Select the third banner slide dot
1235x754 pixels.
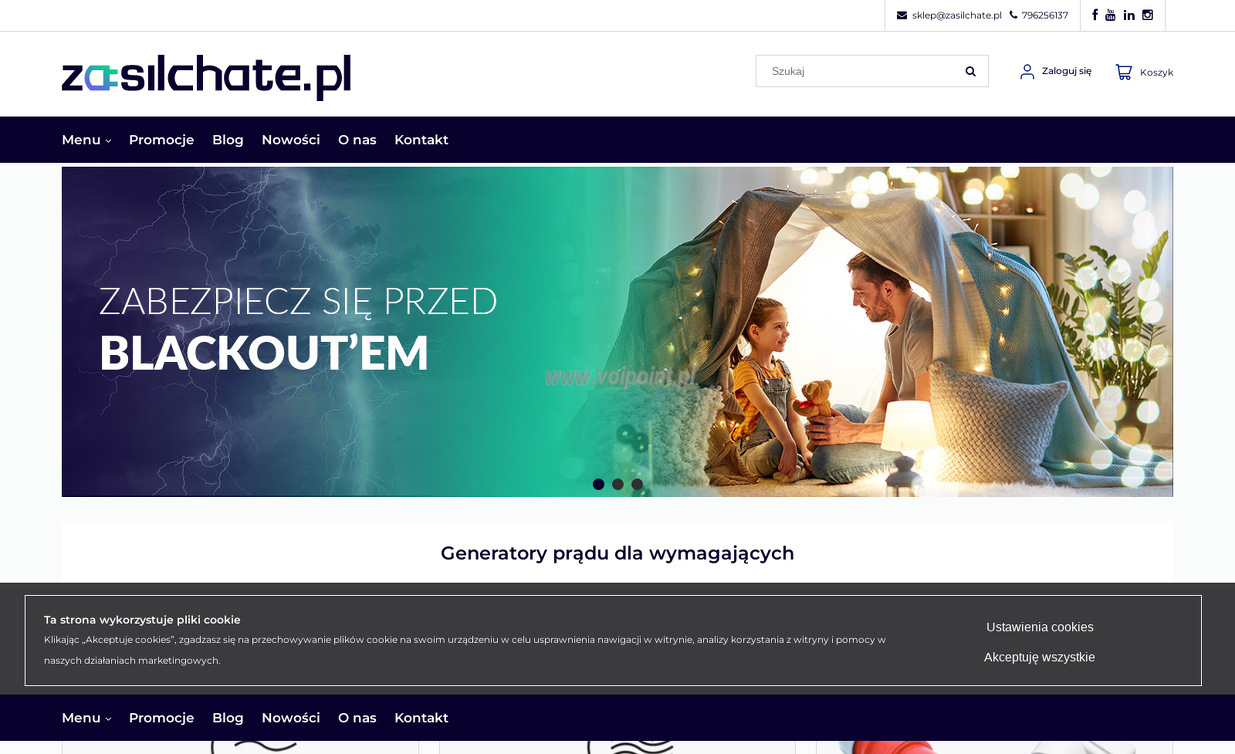[x=637, y=484]
